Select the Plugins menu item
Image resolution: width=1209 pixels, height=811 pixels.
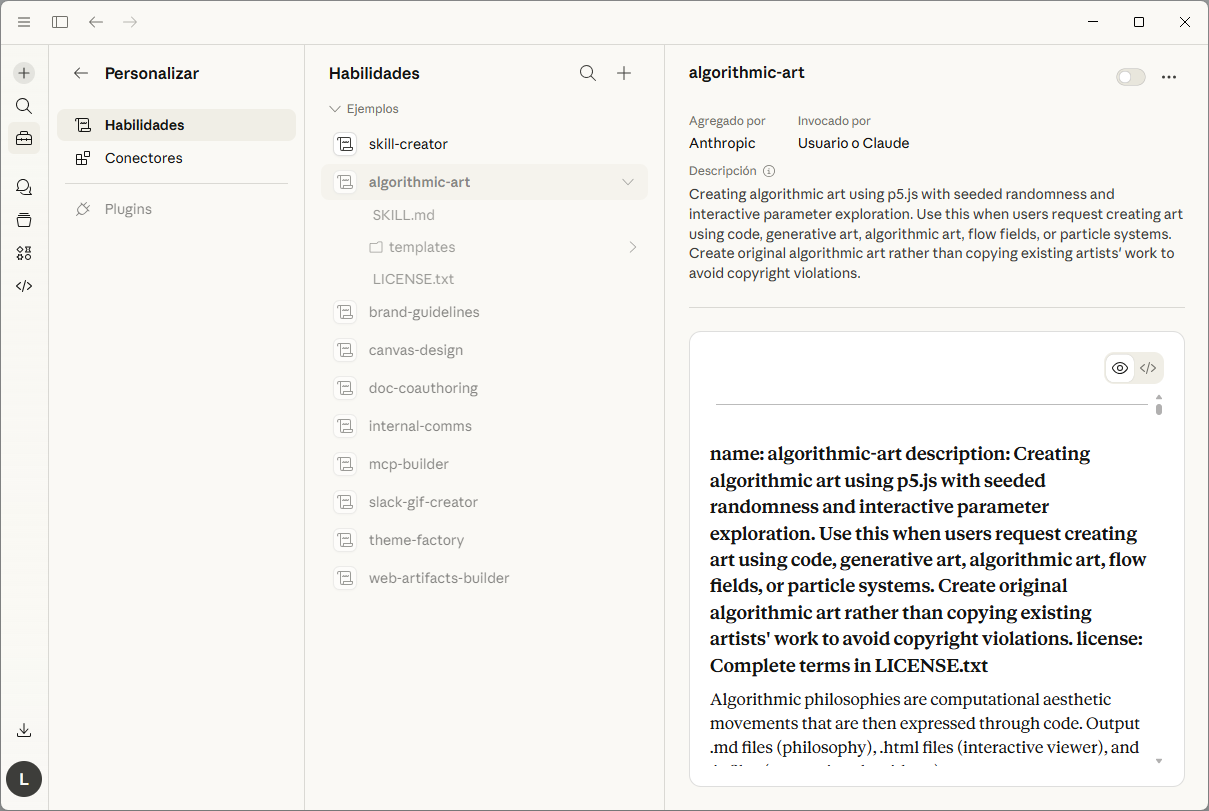[x=128, y=209]
